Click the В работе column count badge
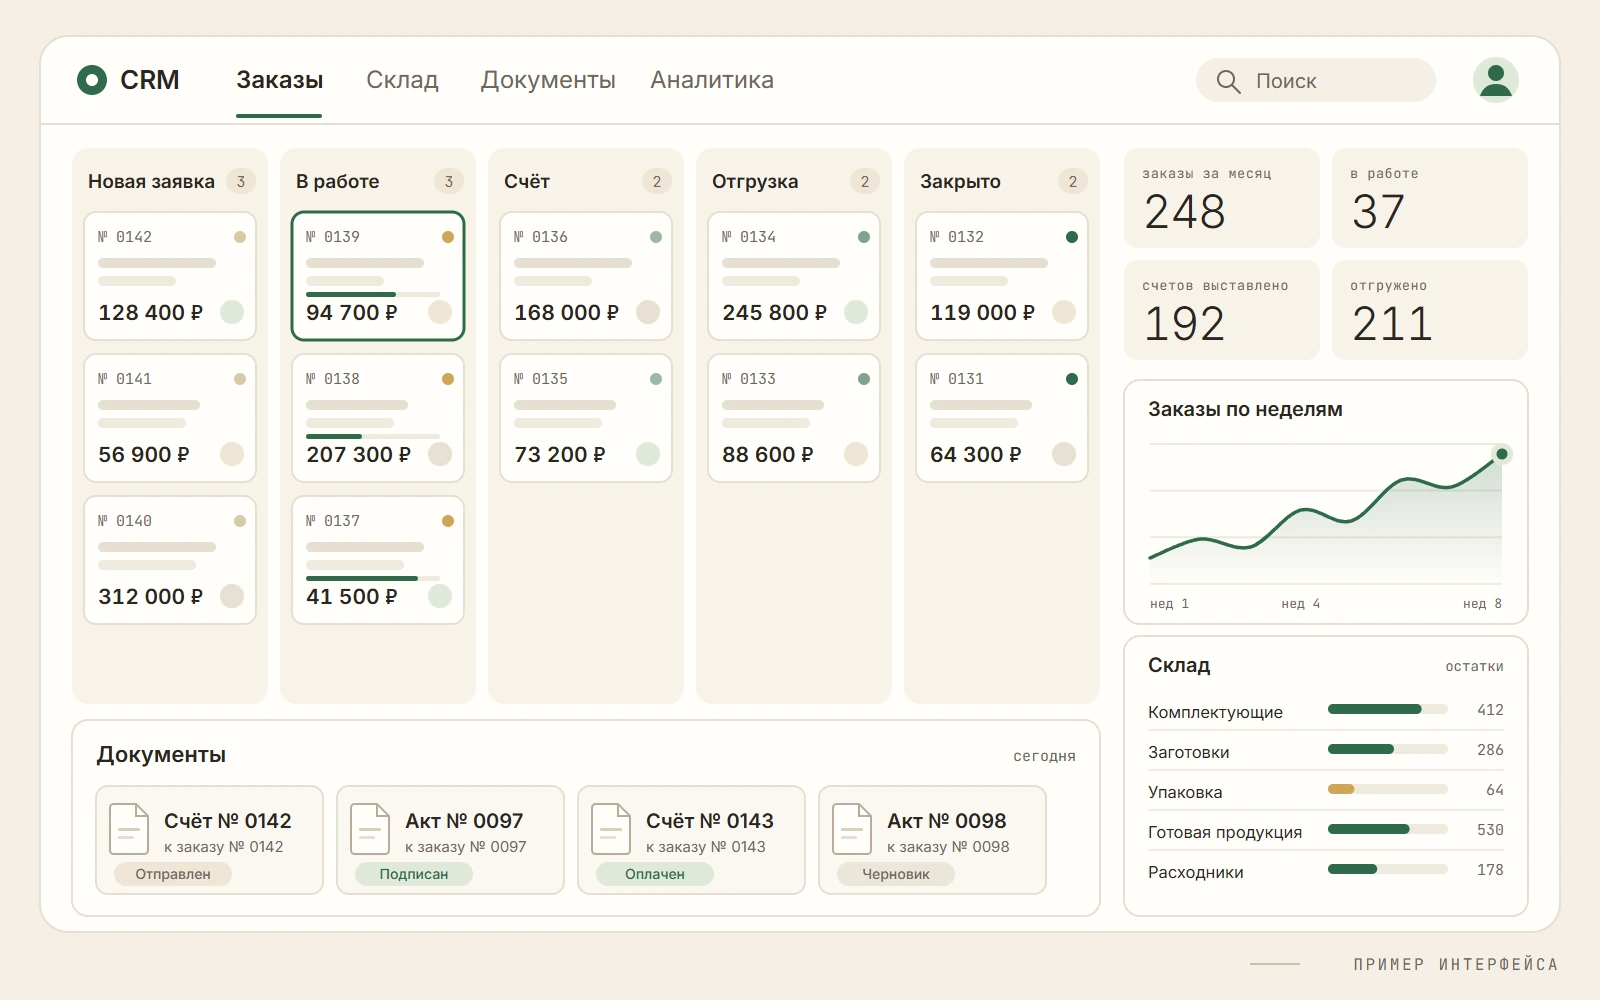 [449, 181]
